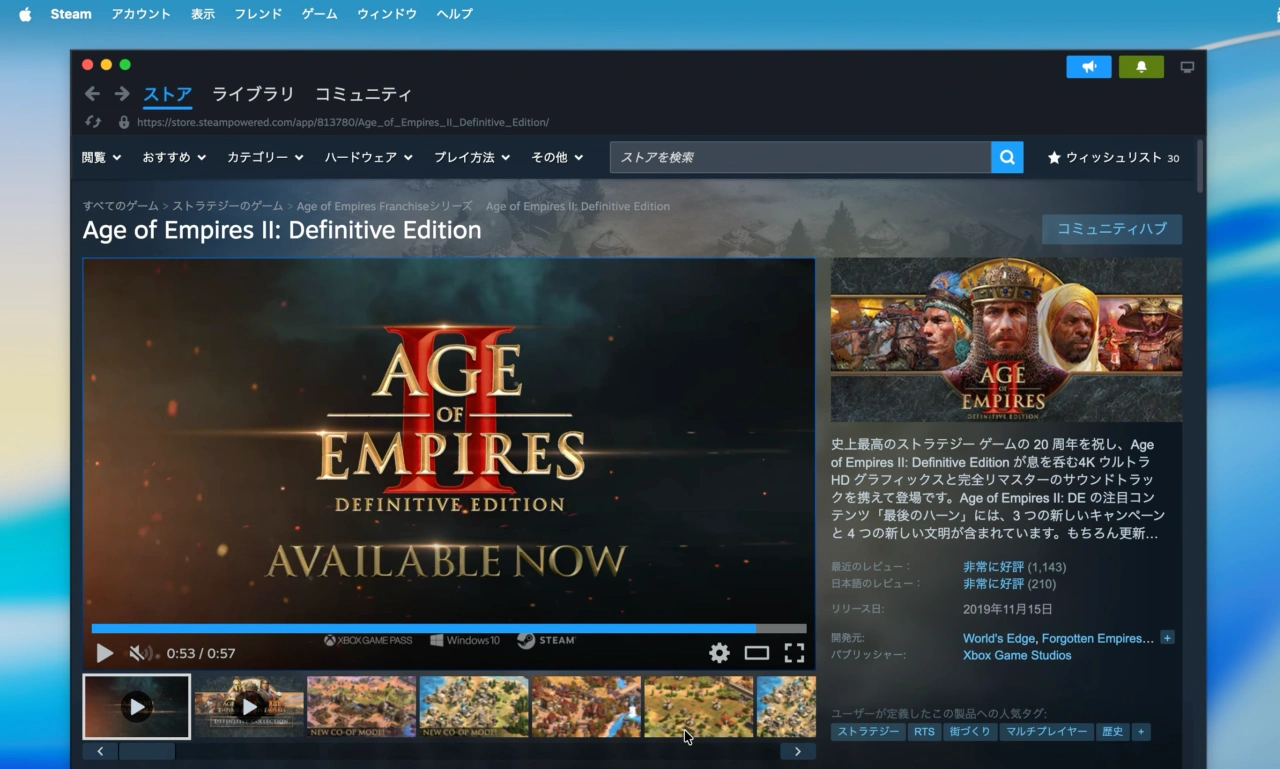Click the padlock icon beside the URL
The height and width of the screenshot is (769, 1280).
[x=124, y=122]
